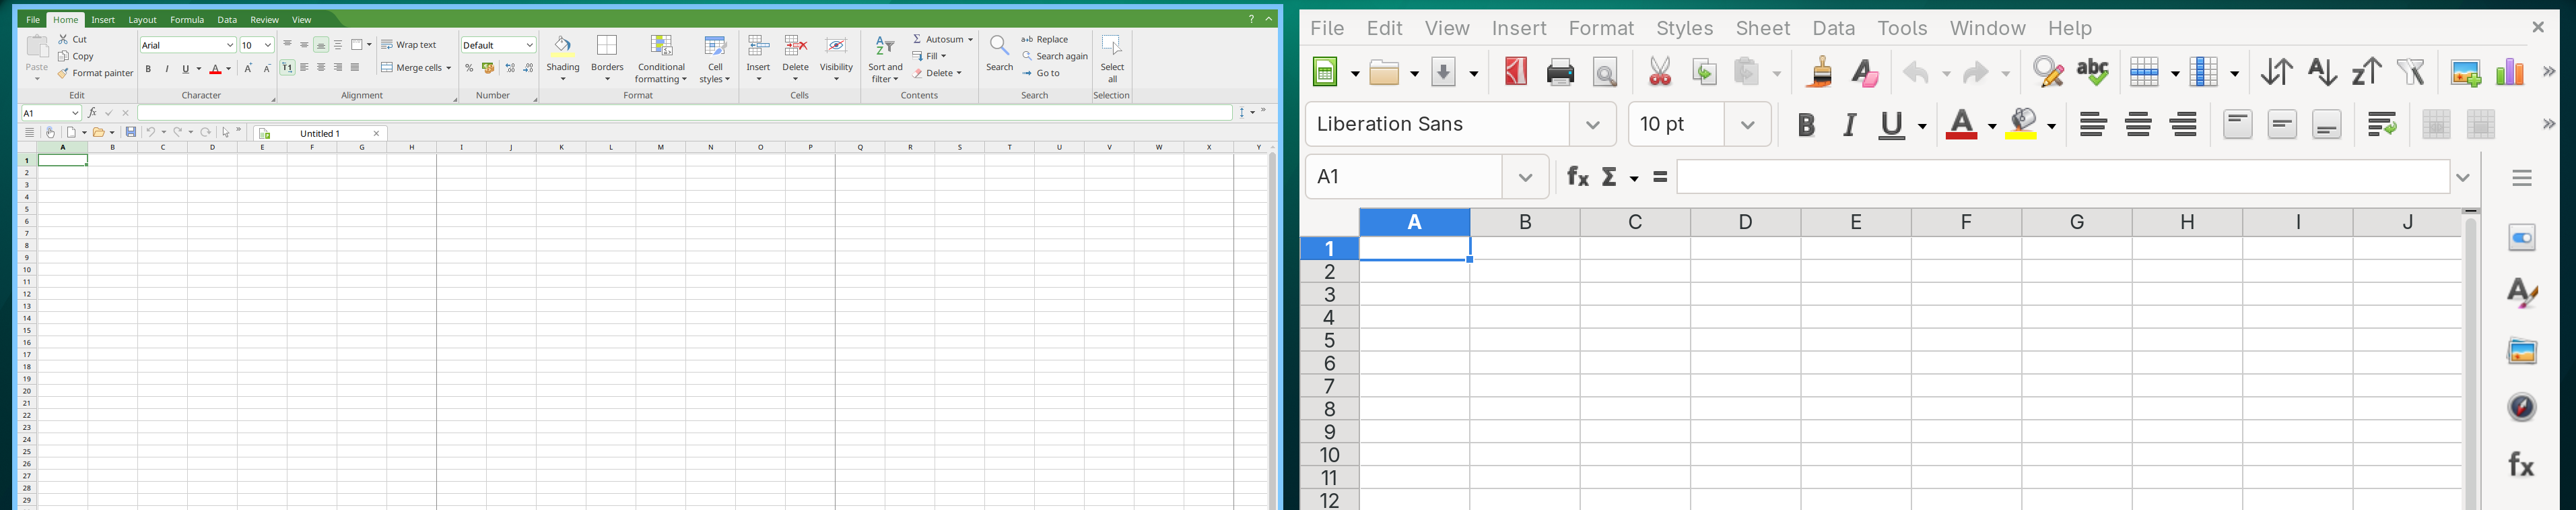Click the Print icon in LibreOffice
The image size is (2576, 510).
(x=1561, y=72)
